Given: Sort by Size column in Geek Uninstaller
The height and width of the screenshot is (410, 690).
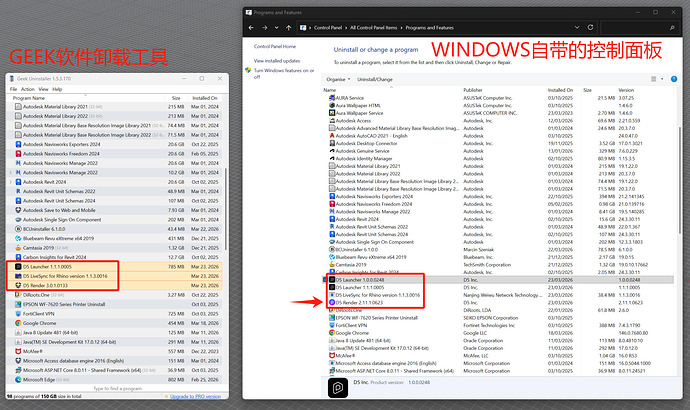Looking at the screenshot, I should point(176,98).
